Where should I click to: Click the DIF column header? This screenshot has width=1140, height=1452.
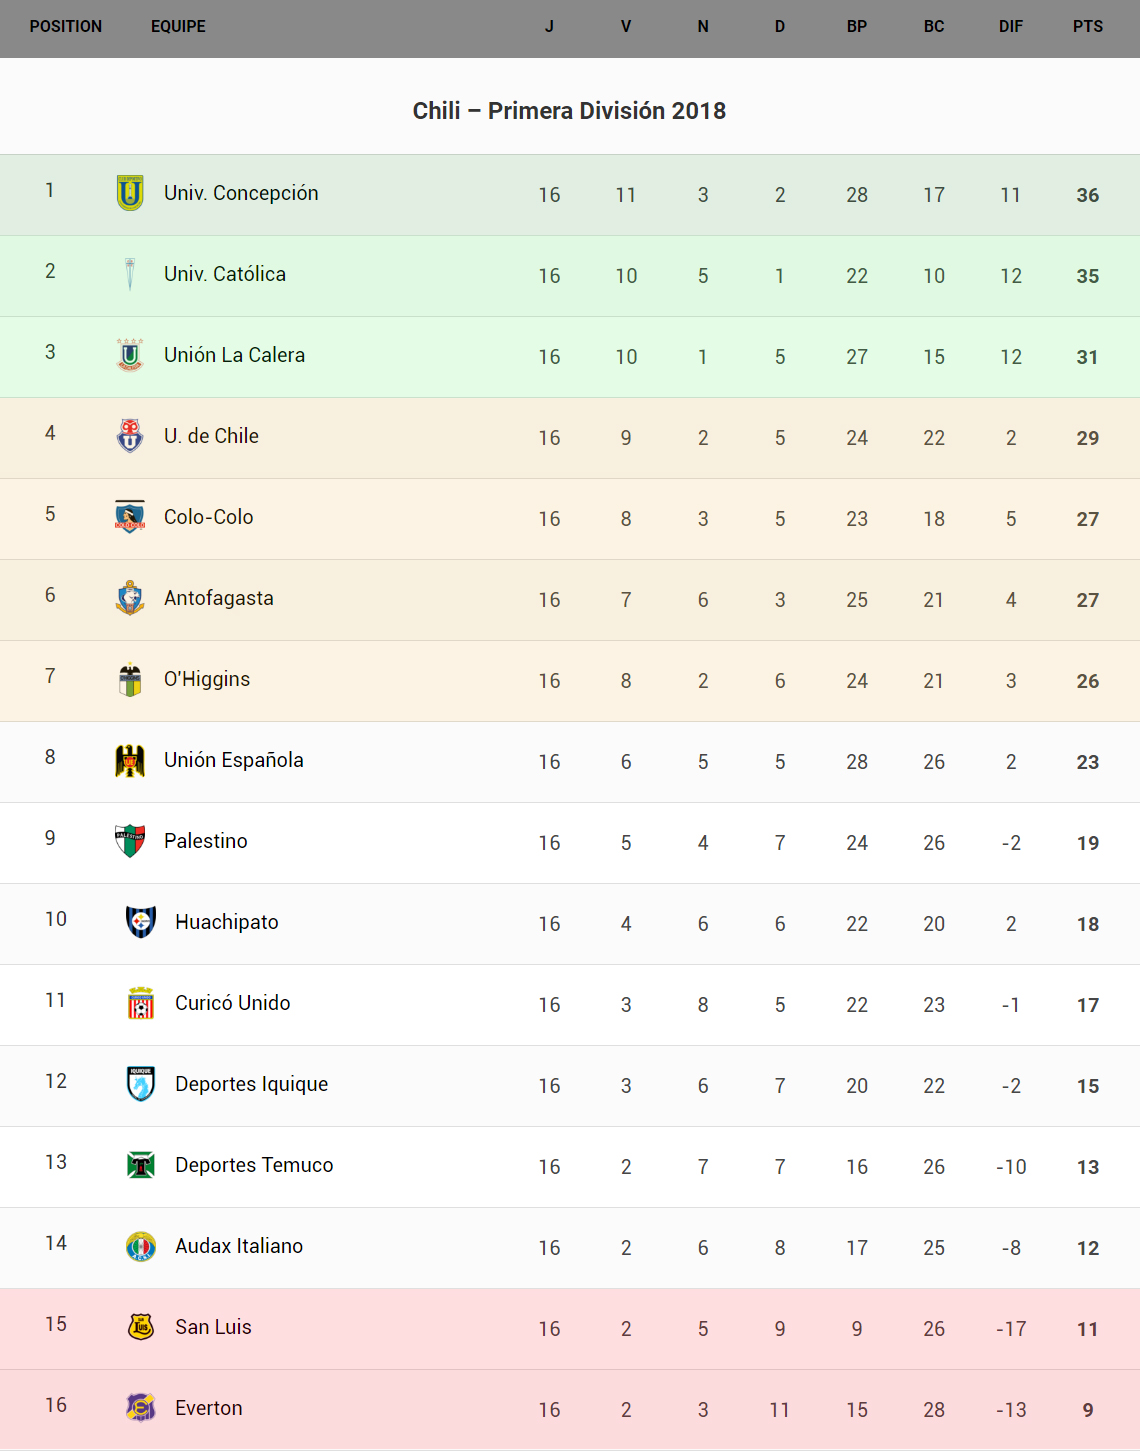click(x=1010, y=27)
